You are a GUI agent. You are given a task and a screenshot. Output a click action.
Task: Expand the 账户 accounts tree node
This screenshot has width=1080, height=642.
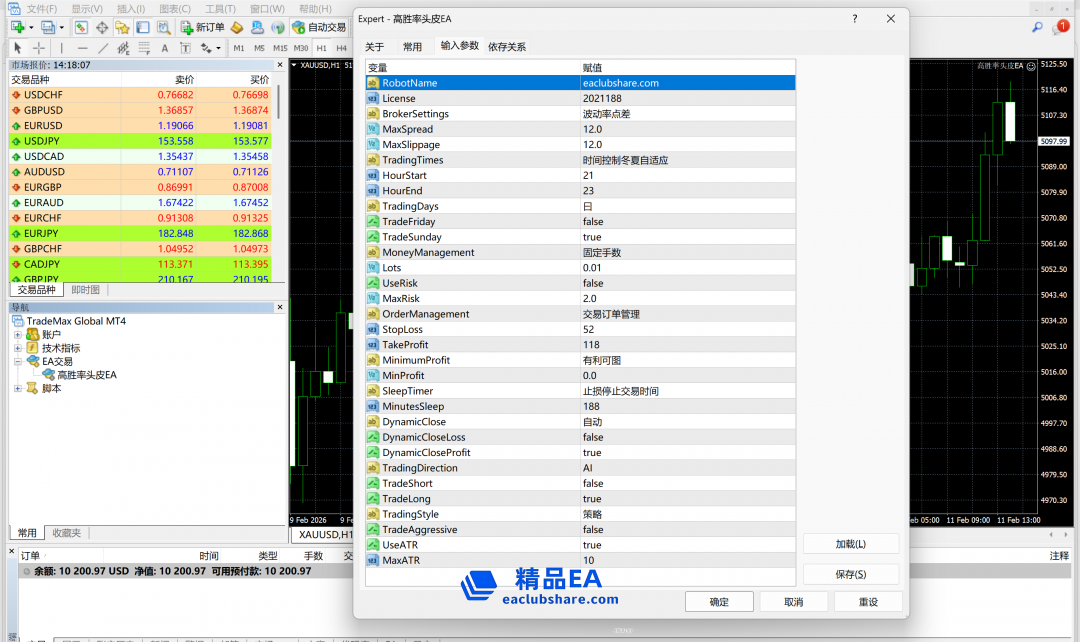tap(18, 335)
